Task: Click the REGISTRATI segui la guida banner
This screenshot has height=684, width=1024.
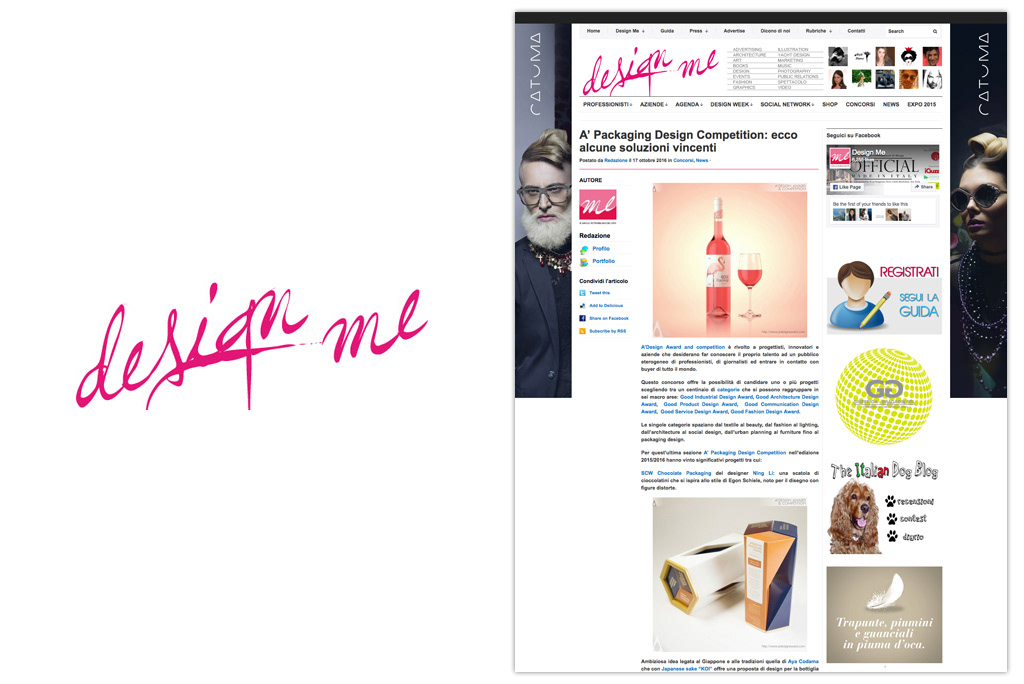Action: [884, 297]
